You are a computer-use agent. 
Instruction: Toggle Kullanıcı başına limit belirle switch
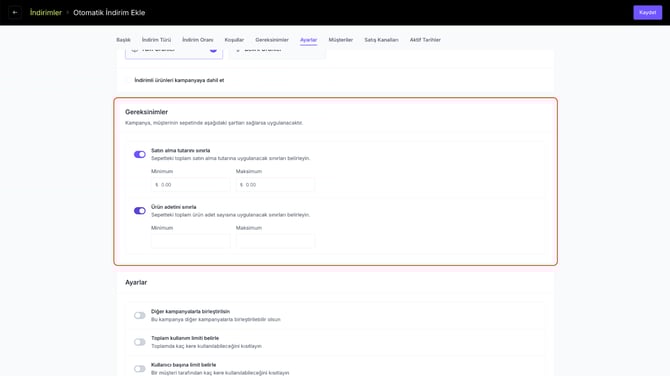click(x=140, y=369)
